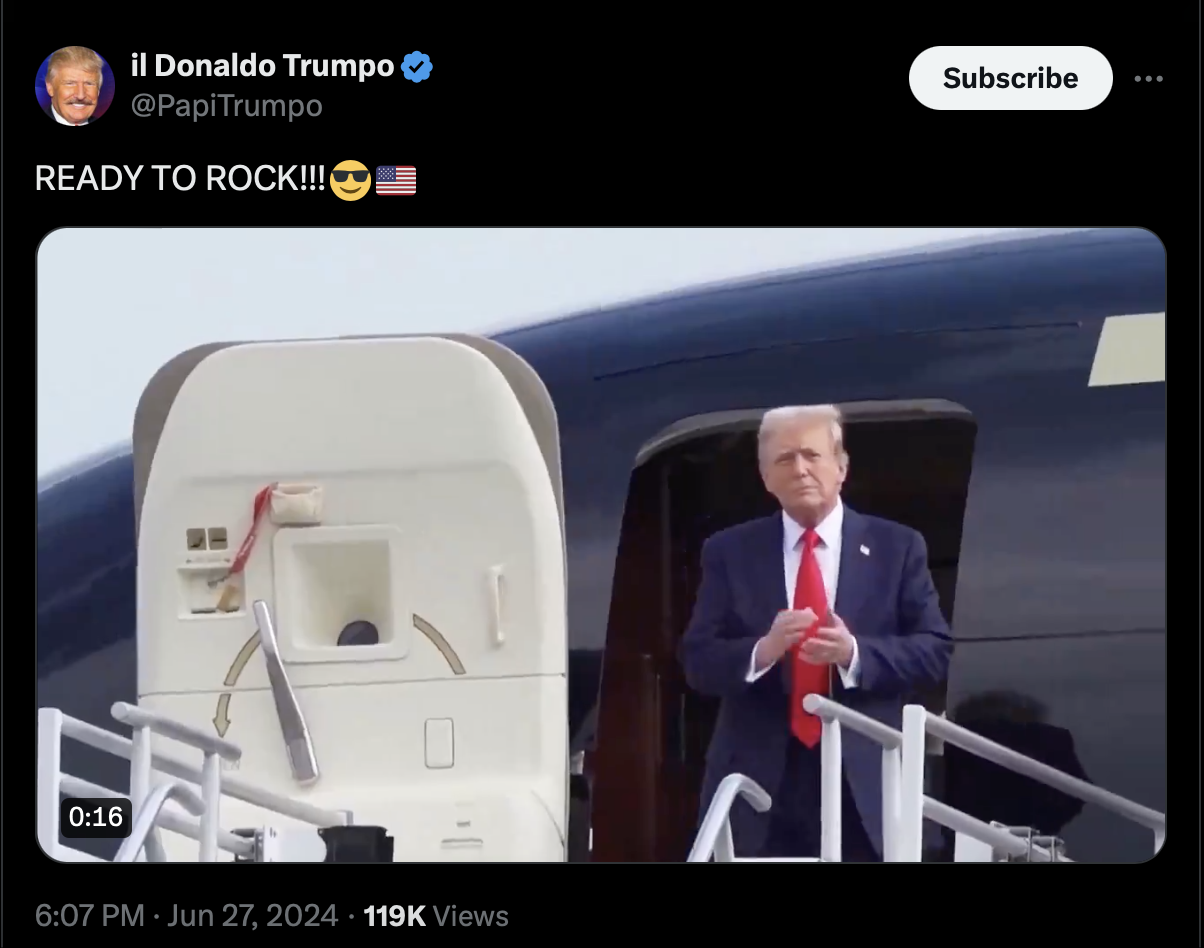Click the 0:16 video duration badge
1204x948 pixels.
point(96,817)
